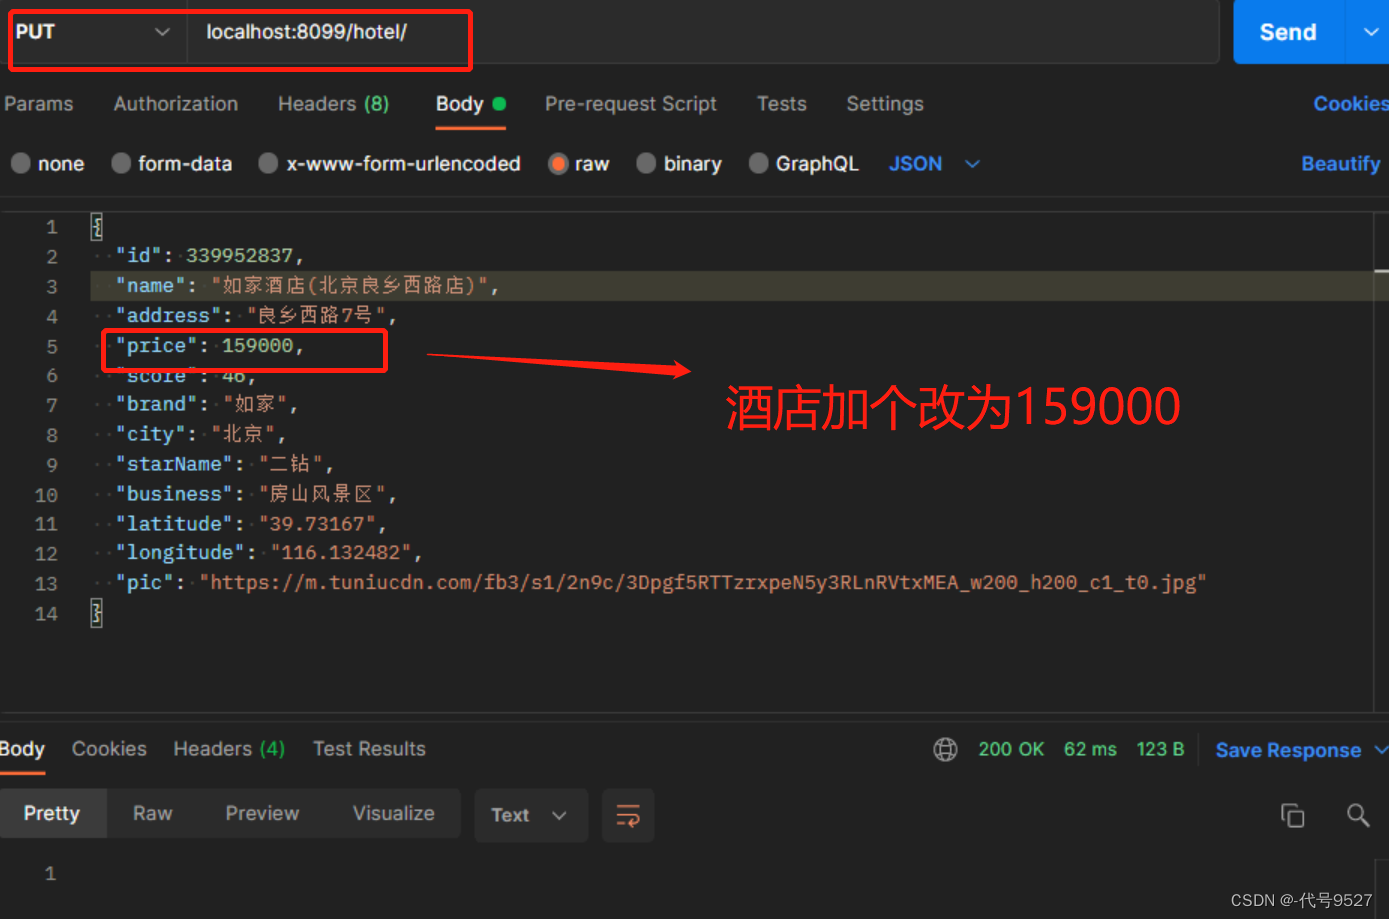This screenshot has height=919, width=1389.
Task: Click the "price": 159000 line
Action: point(209,346)
